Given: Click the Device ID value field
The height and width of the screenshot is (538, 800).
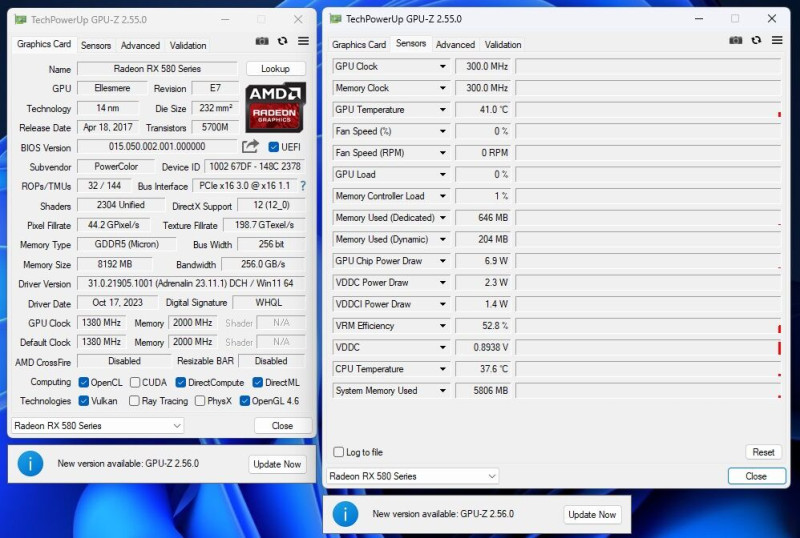Looking at the screenshot, I should coord(255,166).
